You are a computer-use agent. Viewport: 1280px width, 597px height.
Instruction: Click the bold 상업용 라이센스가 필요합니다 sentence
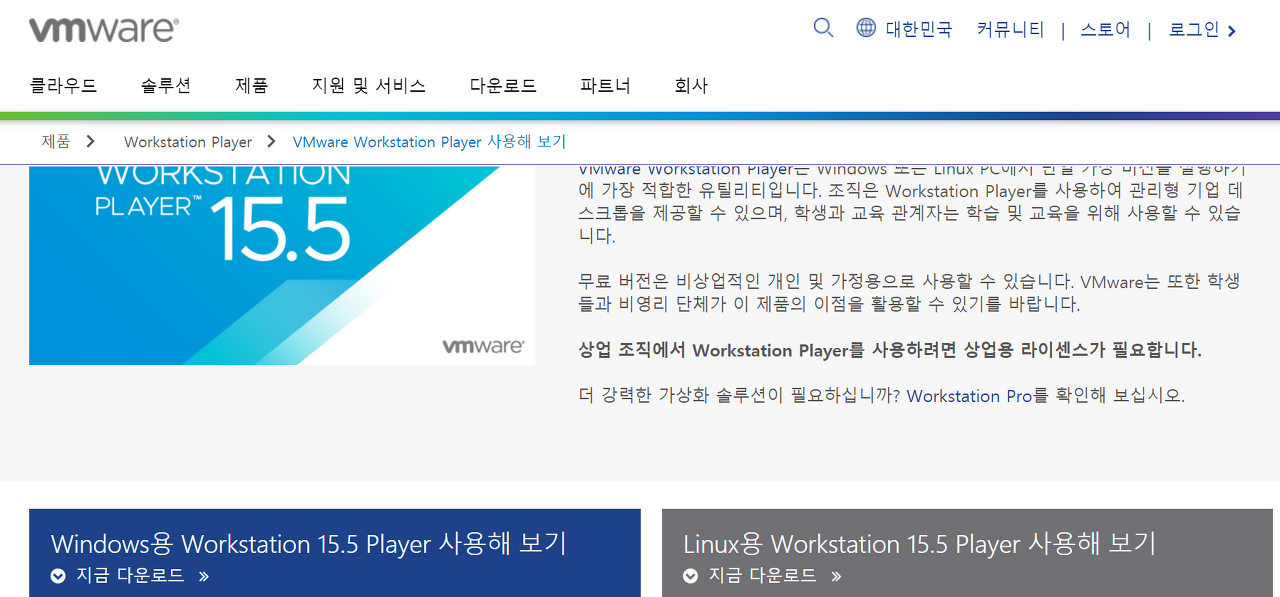tap(890, 350)
